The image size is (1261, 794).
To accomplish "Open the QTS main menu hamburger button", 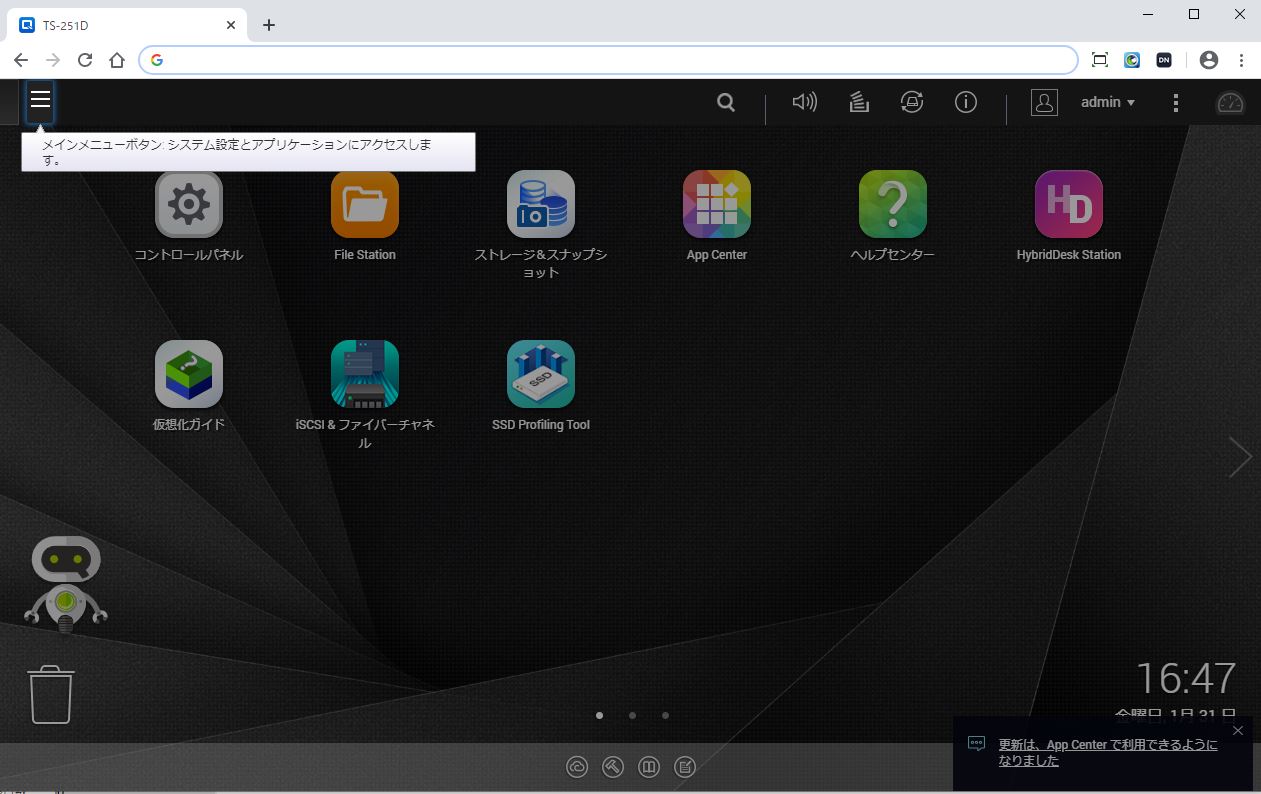I will [x=40, y=101].
